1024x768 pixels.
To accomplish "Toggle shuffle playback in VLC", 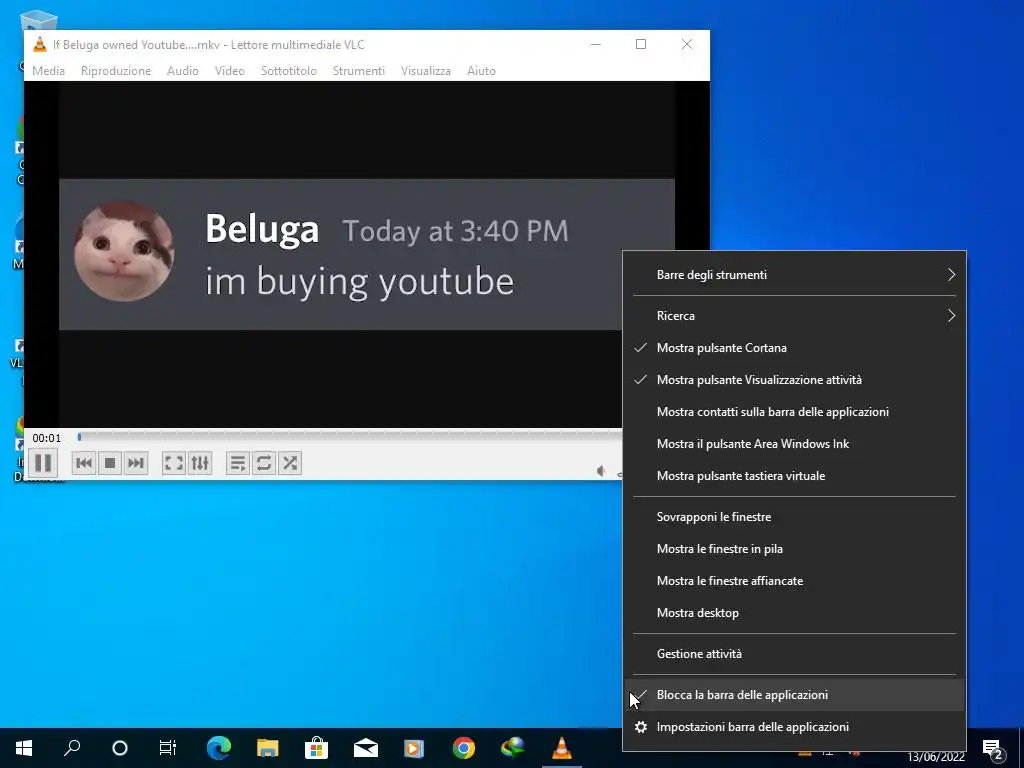I will coord(290,463).
